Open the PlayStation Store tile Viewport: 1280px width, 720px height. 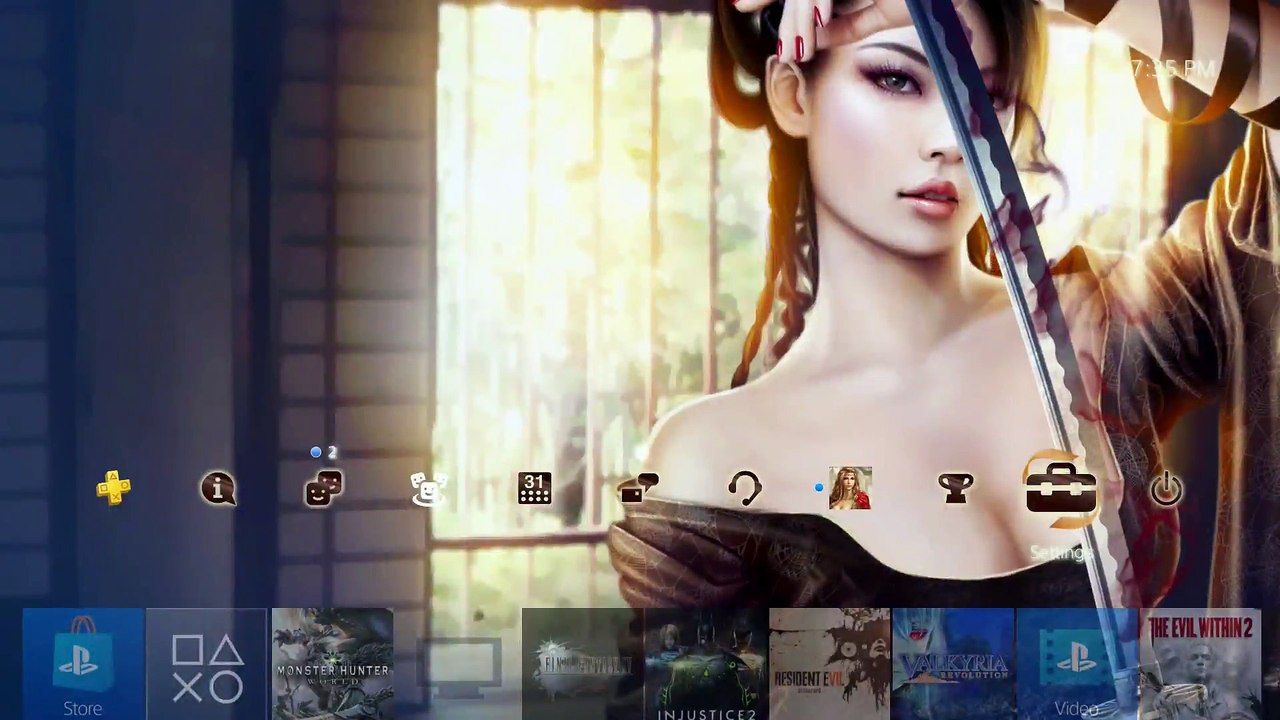(x=83, y=664)
